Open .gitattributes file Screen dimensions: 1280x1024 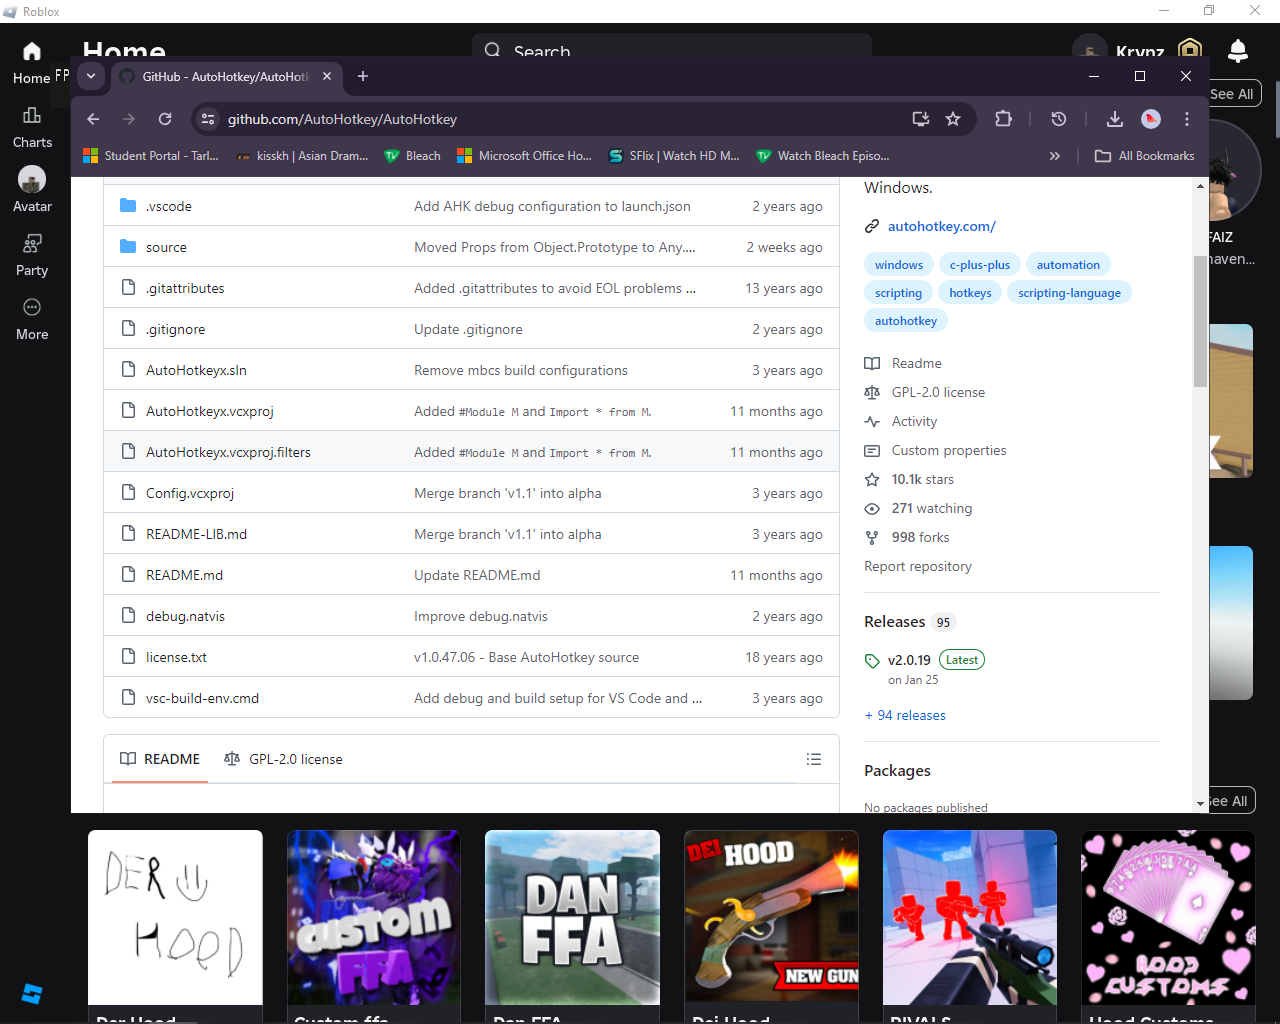click(185, 288)
